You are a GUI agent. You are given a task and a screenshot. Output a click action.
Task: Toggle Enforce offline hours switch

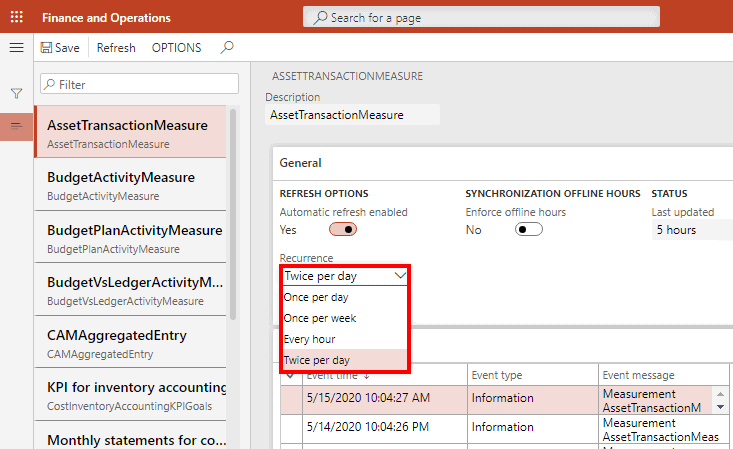(x=529, y=229)
